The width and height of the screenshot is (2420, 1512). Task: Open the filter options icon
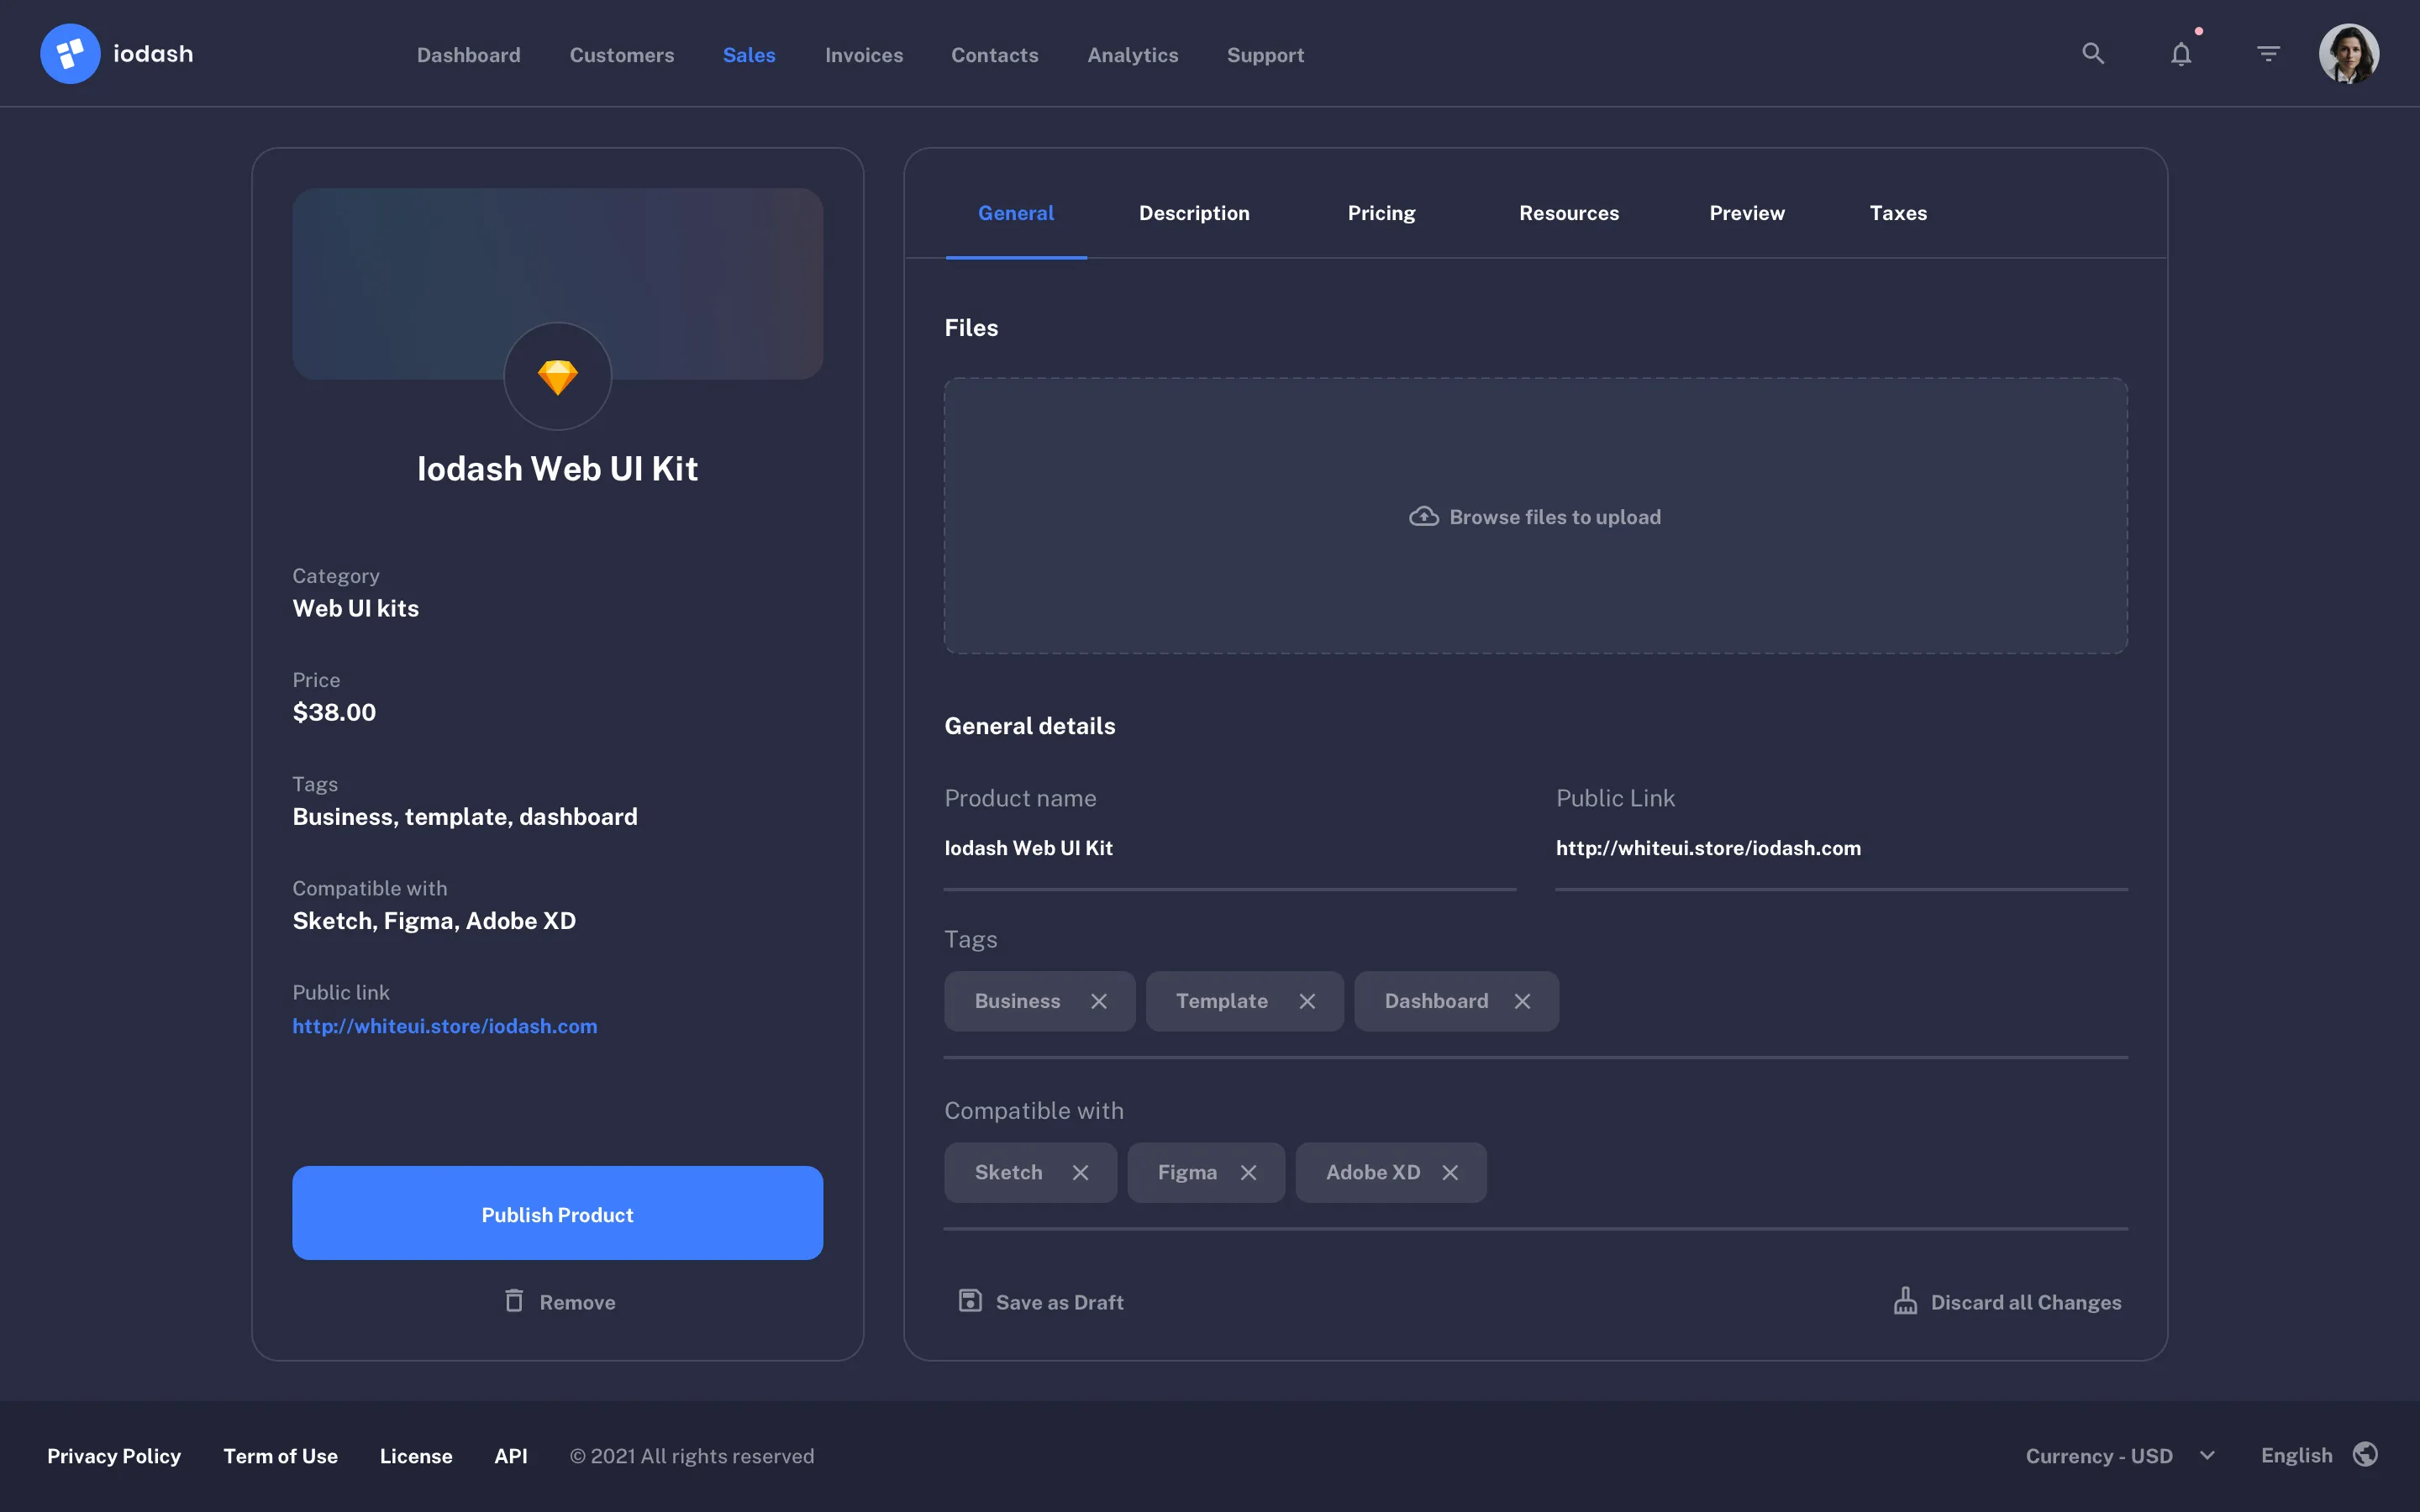[2268, 53]
